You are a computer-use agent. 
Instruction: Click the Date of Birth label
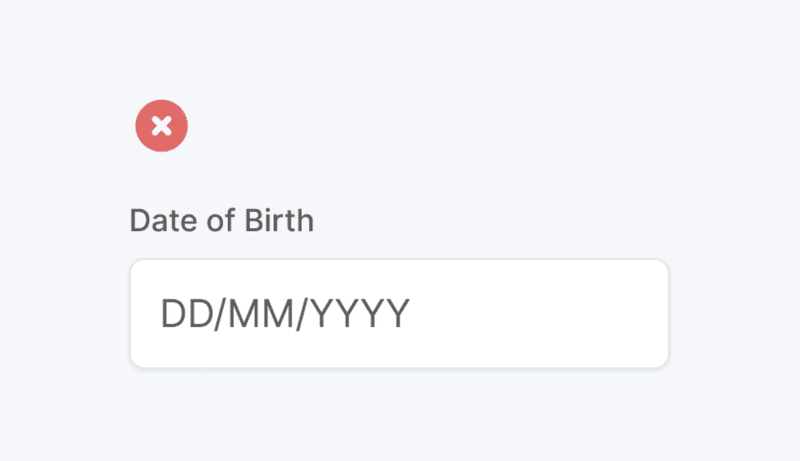click(222, 220)
